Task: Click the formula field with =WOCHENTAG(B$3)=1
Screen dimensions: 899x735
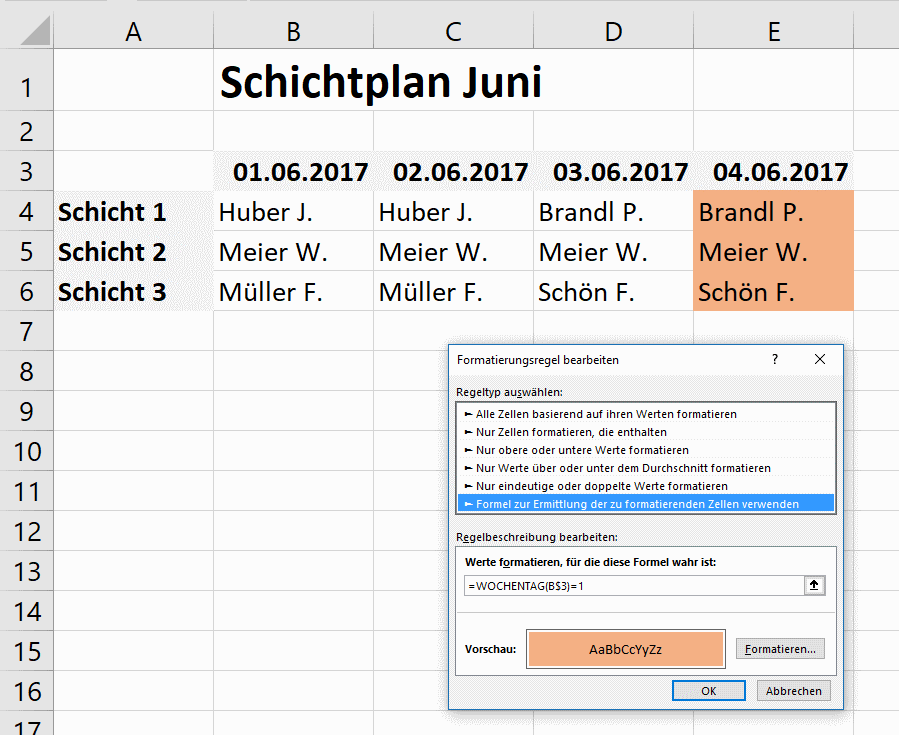Action: (634, 586)
